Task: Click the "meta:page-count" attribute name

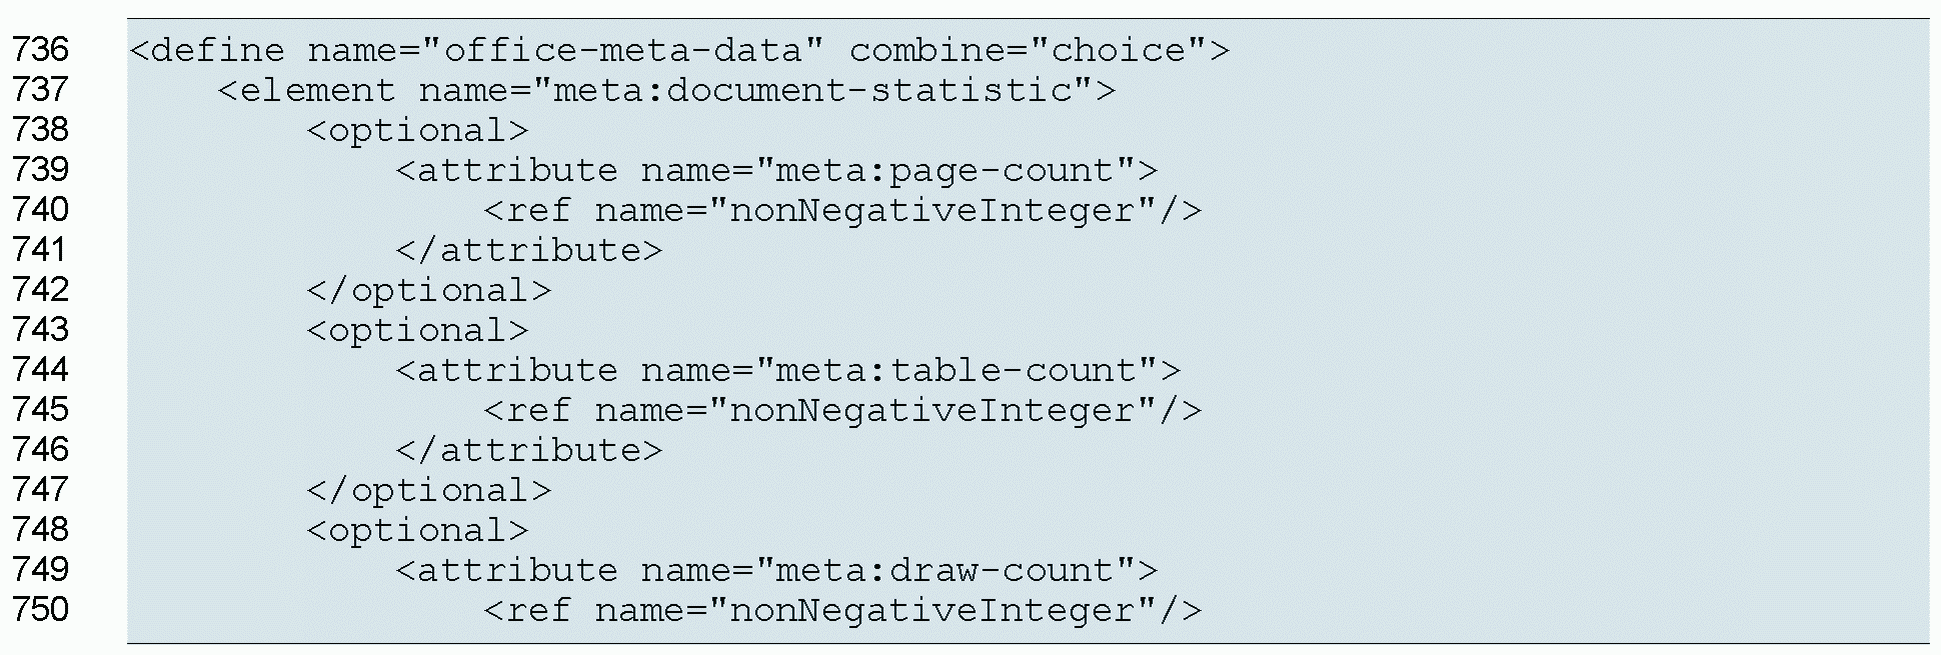Action: (x=946, y=170)
